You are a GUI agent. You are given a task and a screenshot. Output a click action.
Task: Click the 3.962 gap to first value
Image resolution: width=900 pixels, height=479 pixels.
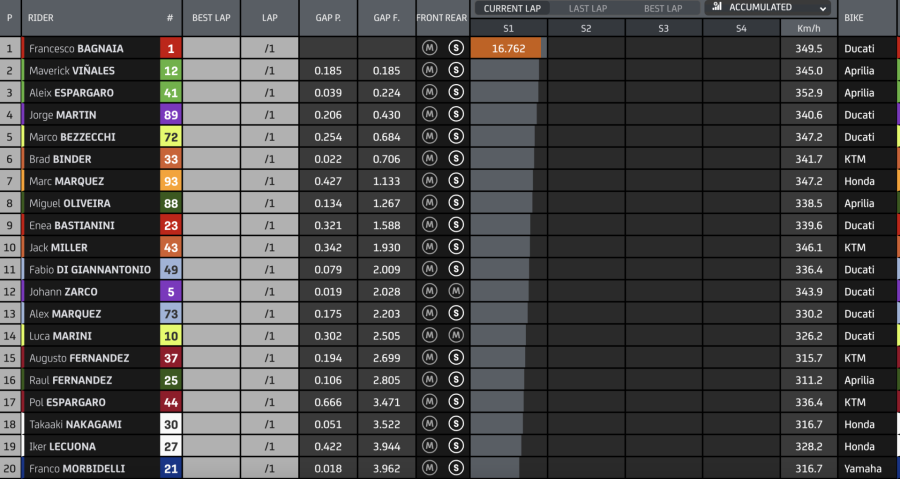(x=386, y=469)
